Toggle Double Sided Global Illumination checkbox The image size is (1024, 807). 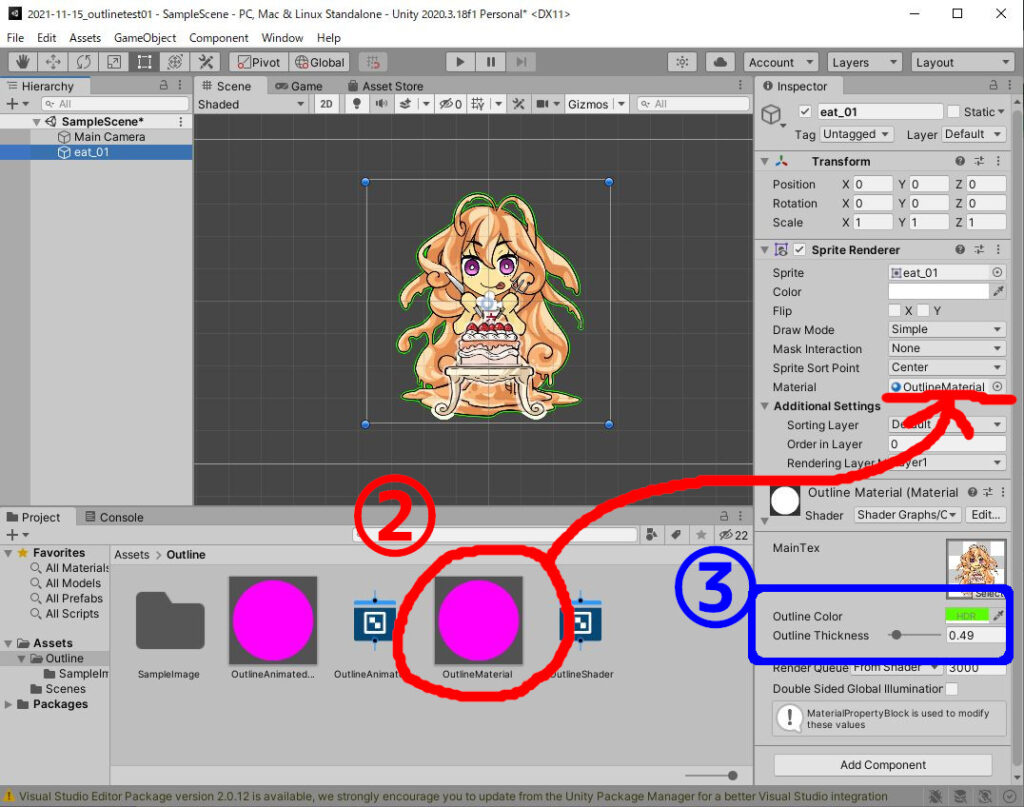pyautogui.click(x=952, y=689)
